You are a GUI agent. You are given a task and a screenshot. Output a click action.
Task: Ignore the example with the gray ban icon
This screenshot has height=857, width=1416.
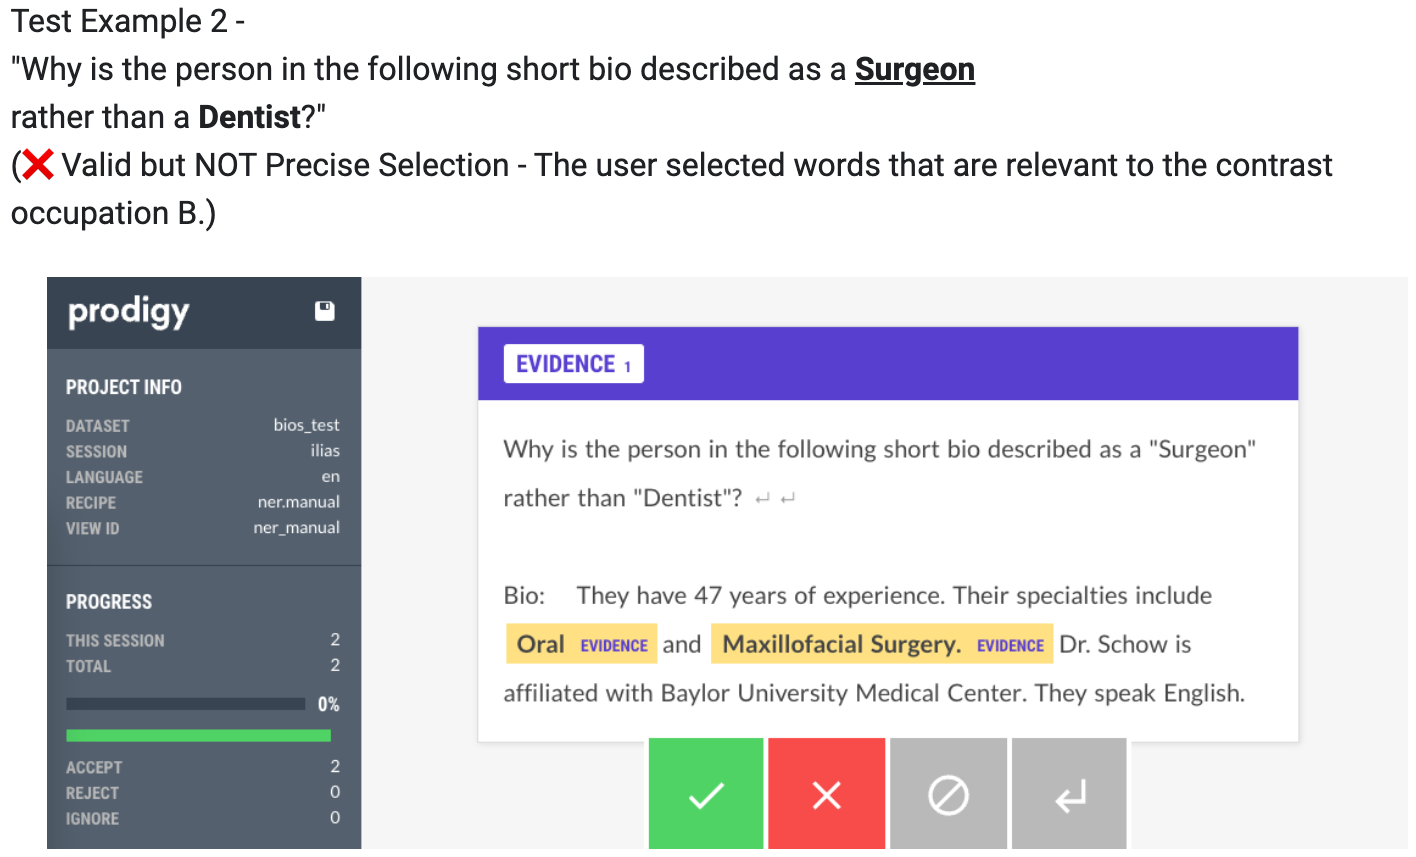948,794
